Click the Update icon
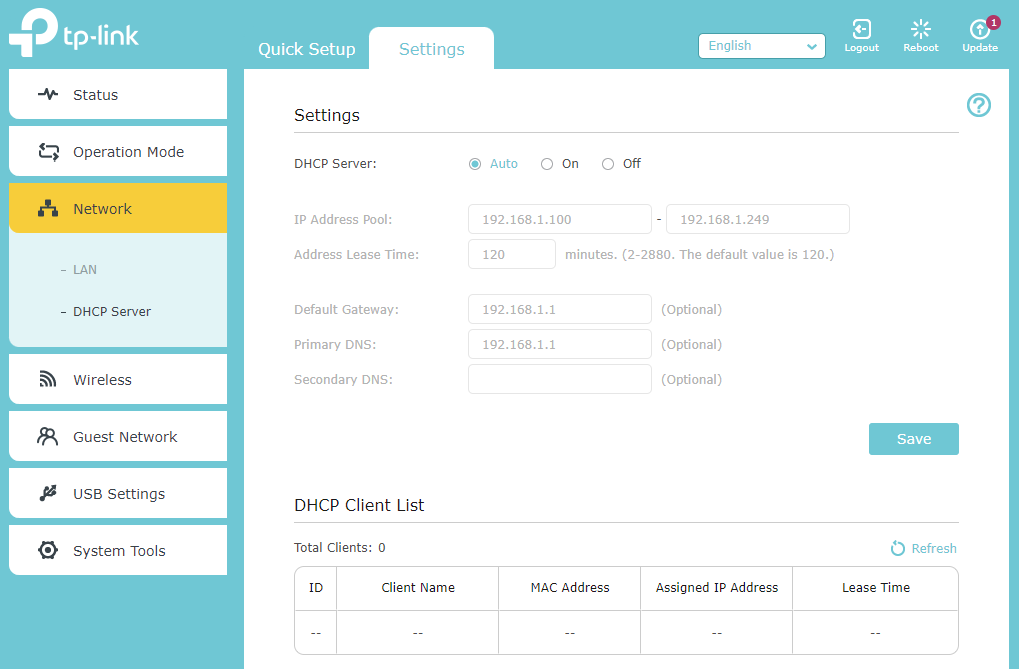1019x669 pixels. pos(979,30)
